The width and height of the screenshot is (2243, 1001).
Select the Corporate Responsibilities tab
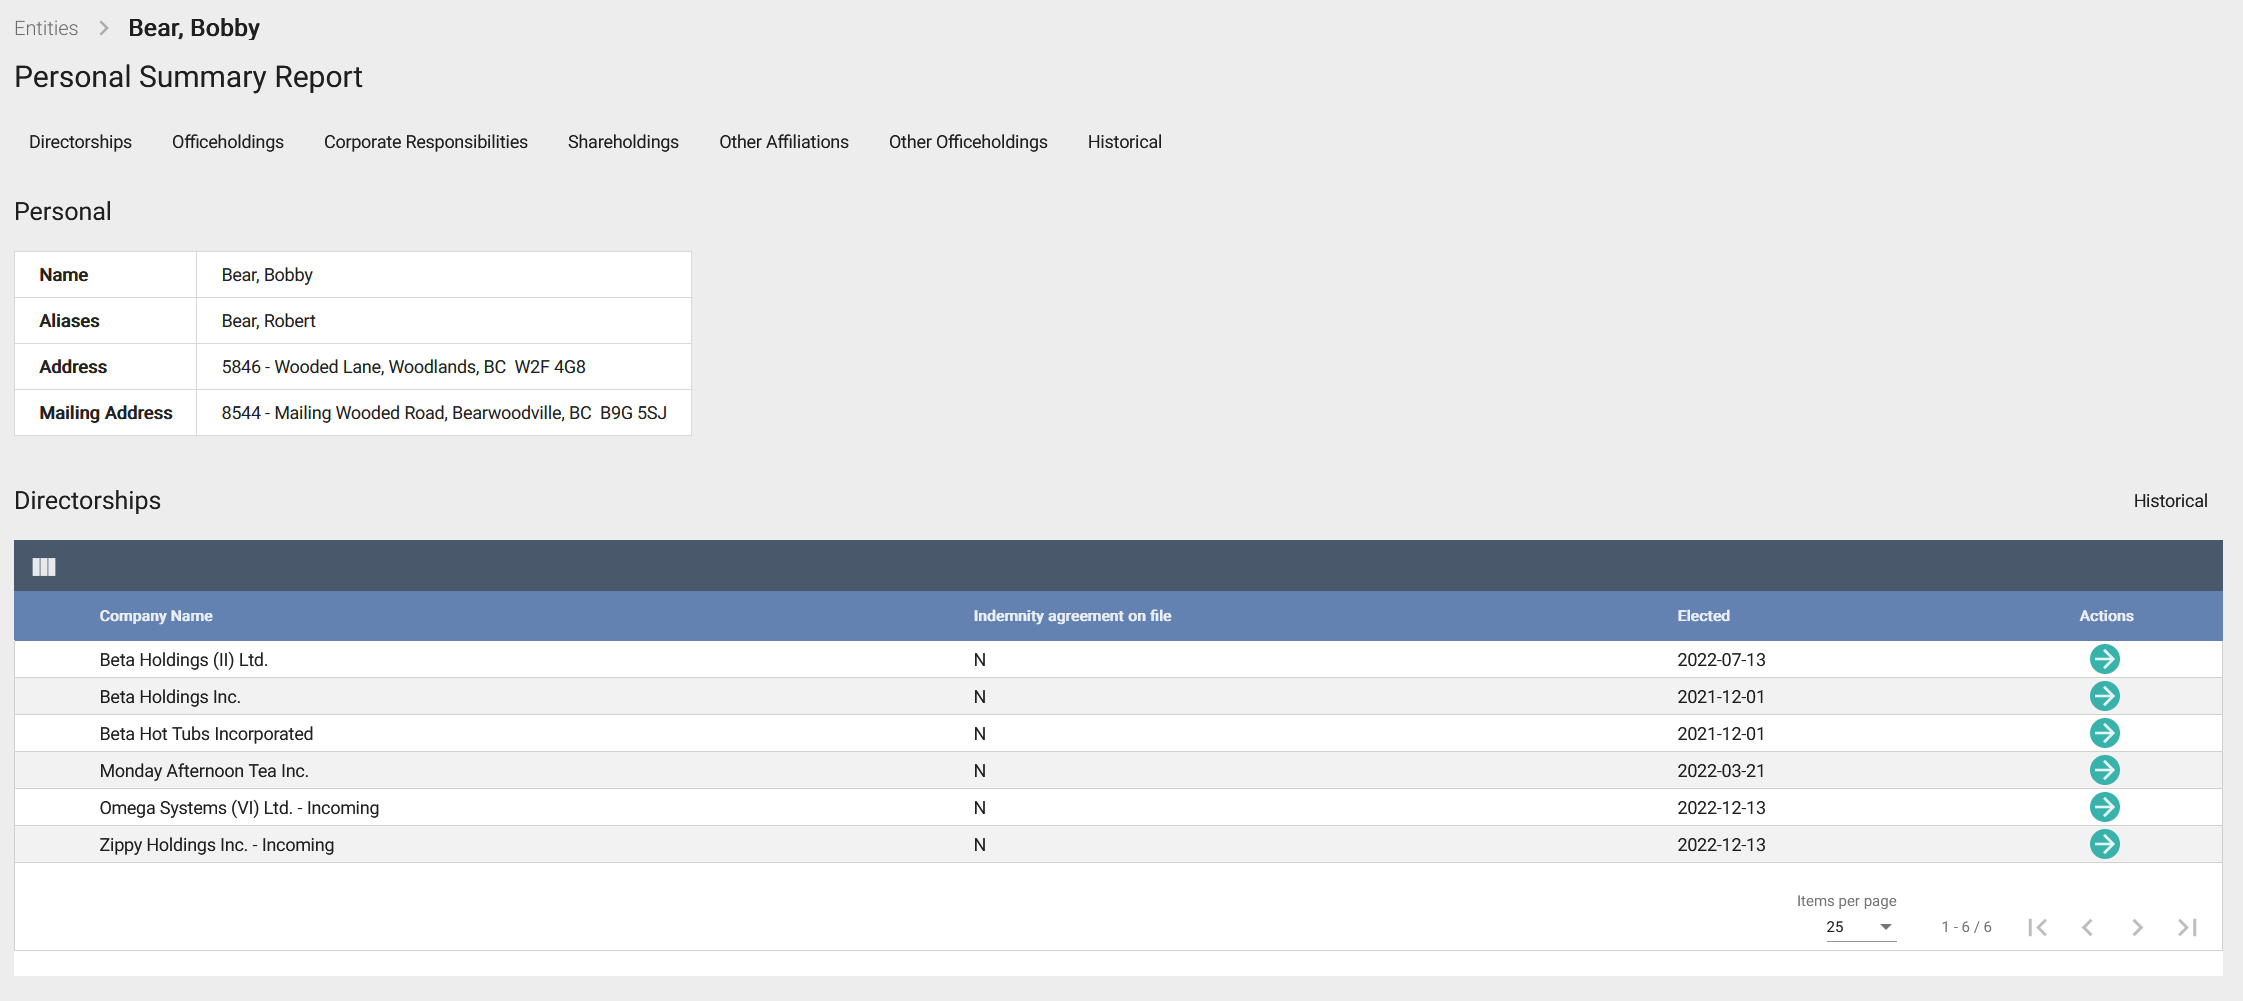pyautogui.click(x=425, y=142)
